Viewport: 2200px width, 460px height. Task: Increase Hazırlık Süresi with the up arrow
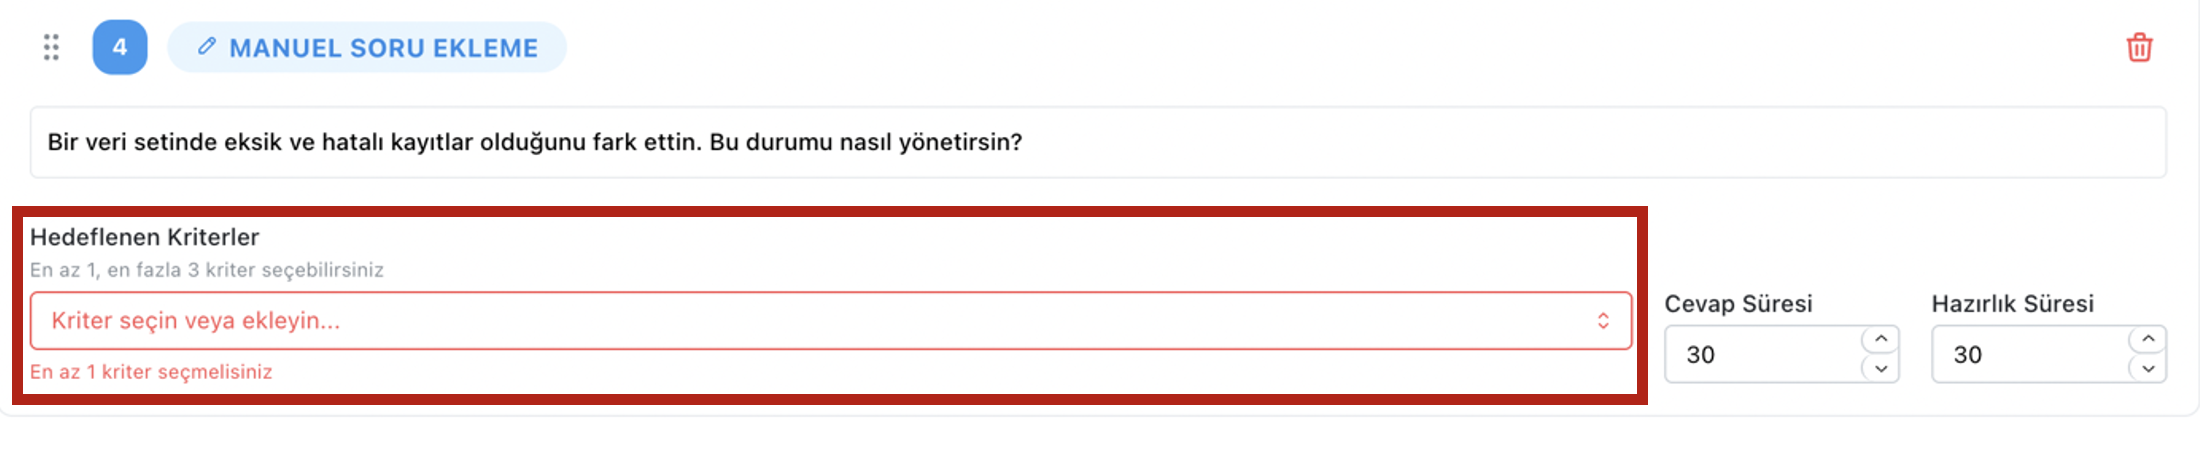click(x=2148, y=339)
